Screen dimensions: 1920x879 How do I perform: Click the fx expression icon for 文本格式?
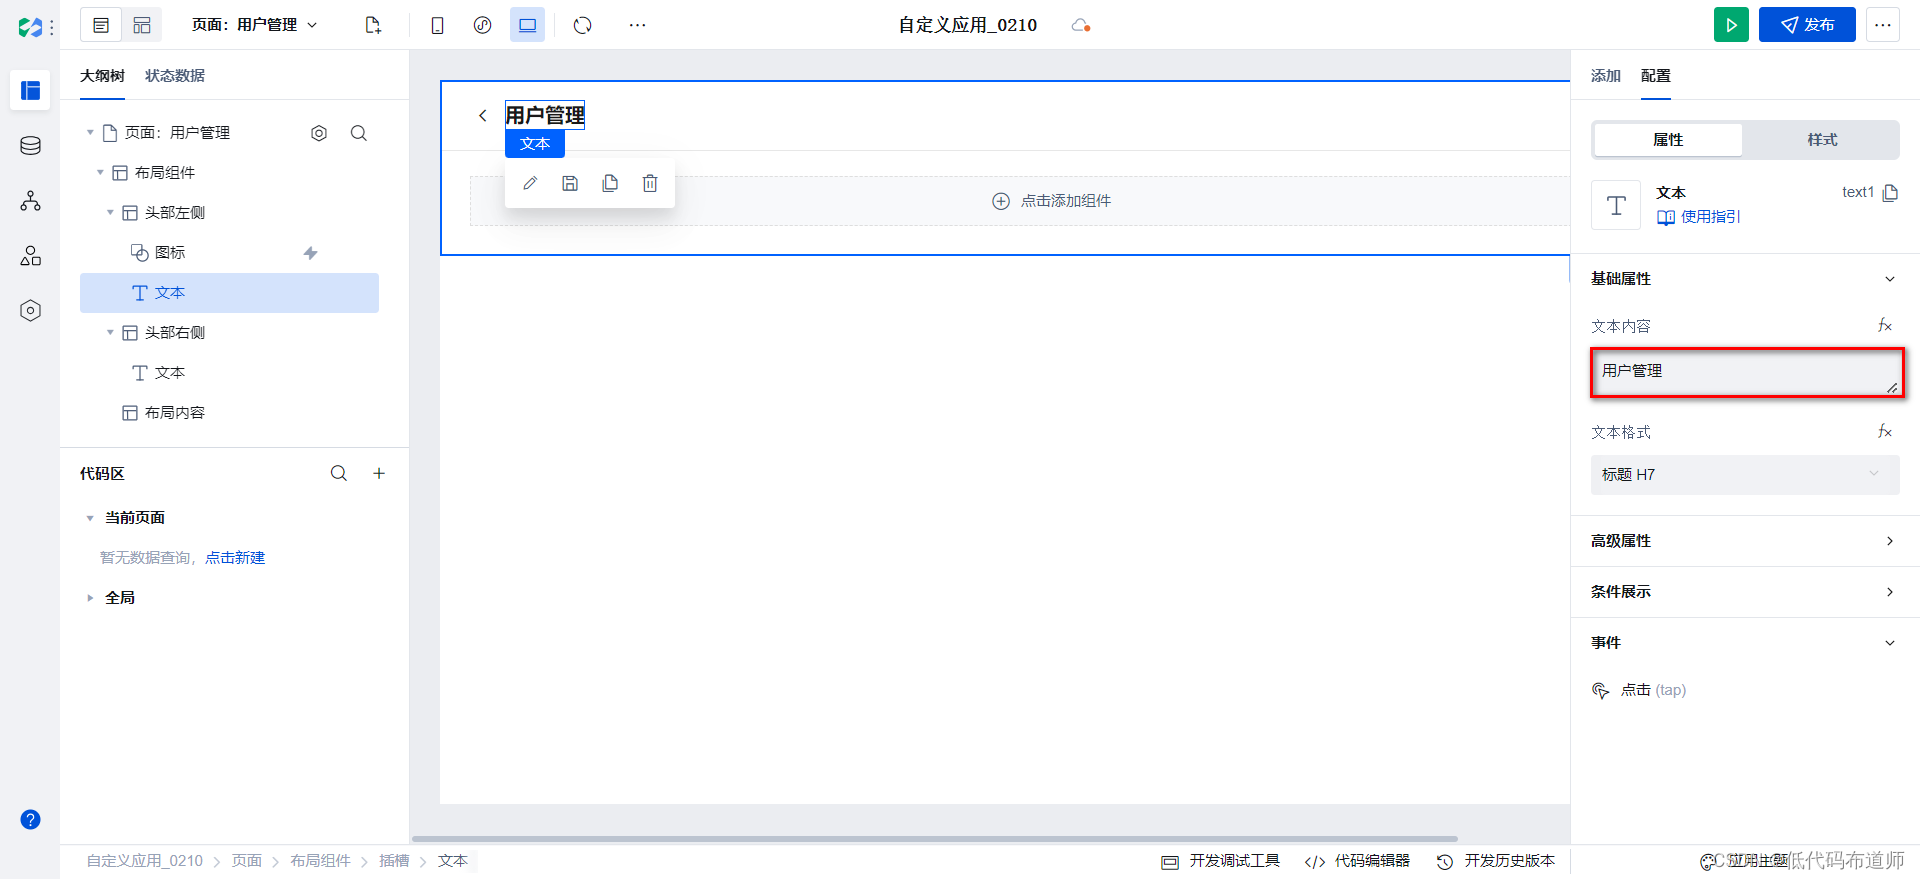coord(1885,432)
